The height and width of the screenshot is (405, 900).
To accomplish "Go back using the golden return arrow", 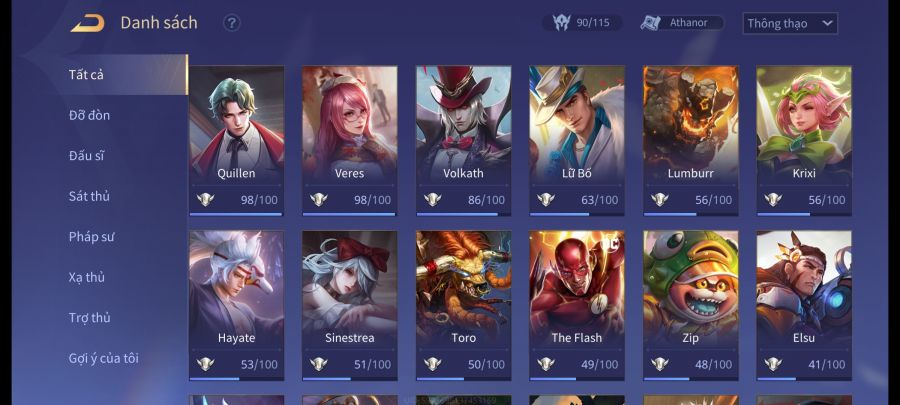I will tap(88, 23).
